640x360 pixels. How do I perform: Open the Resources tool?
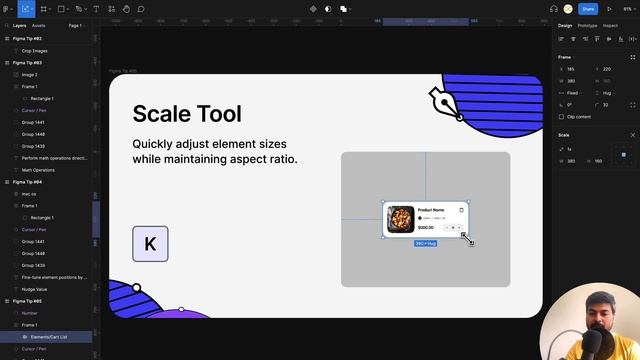(111, 9)
